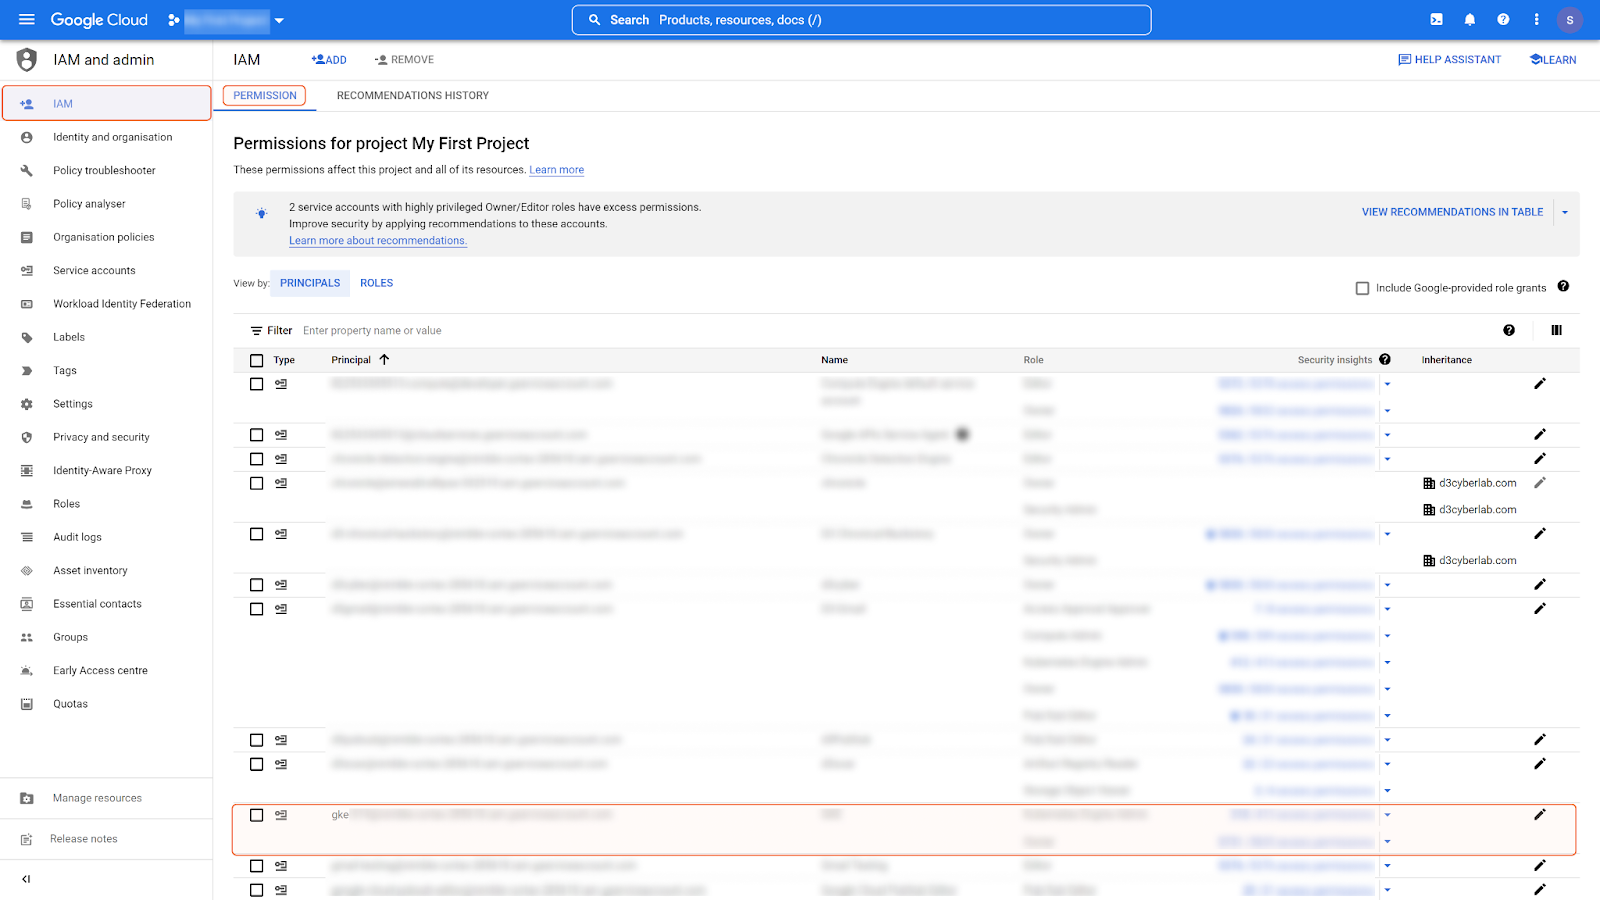Edit the gke principal with pencil icon
Viewport: 1600px width, 900px height.
pyautogui.click(x=1539, y=815)
